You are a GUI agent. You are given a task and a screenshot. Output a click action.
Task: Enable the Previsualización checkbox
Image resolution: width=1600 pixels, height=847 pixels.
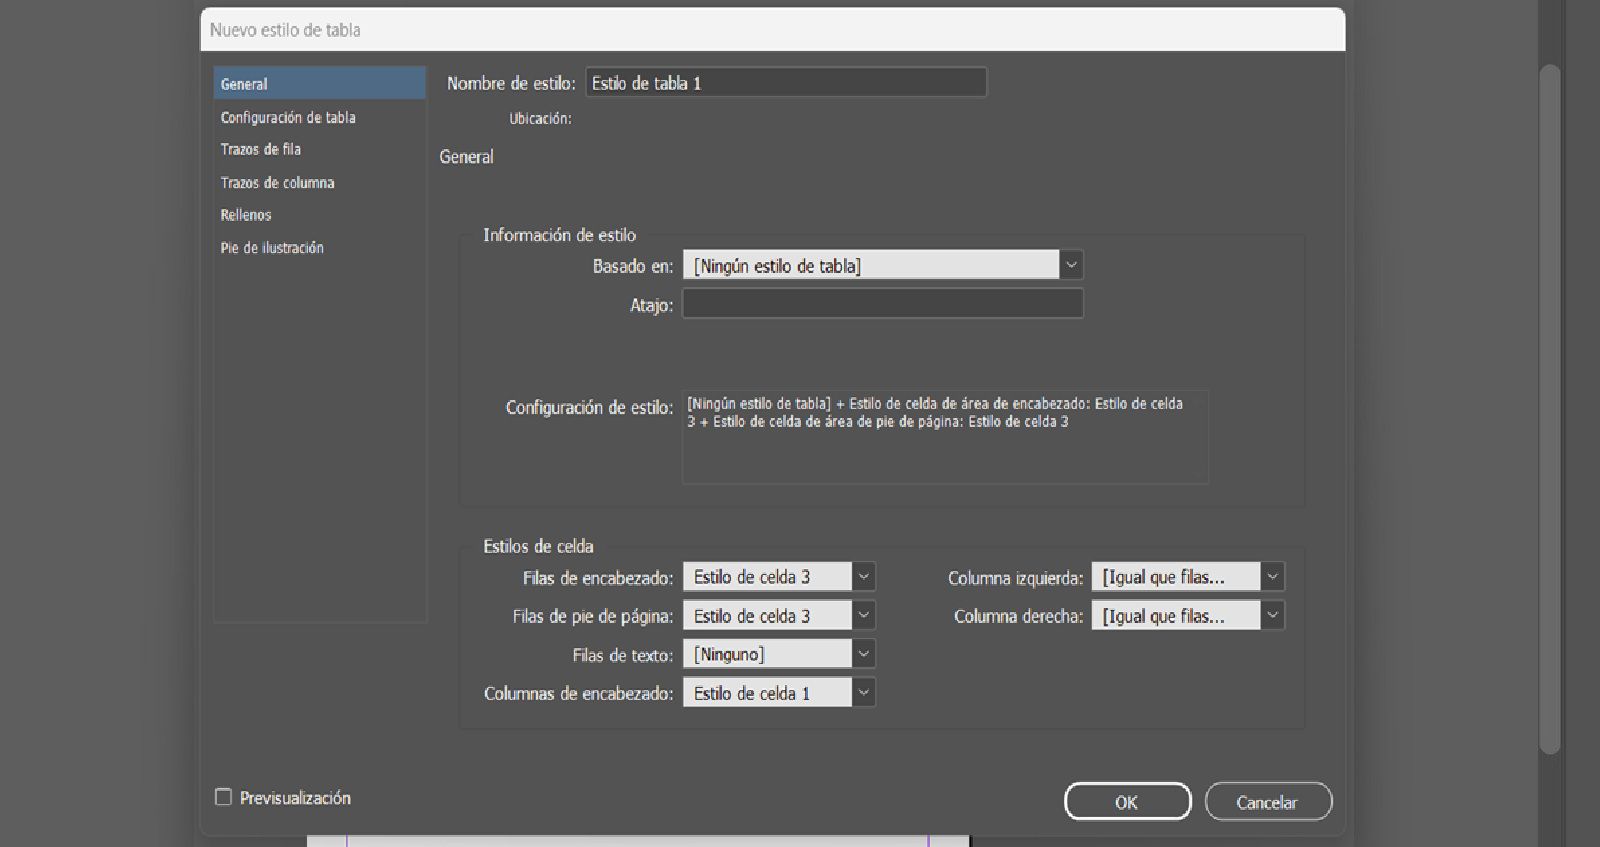[223, 797]
